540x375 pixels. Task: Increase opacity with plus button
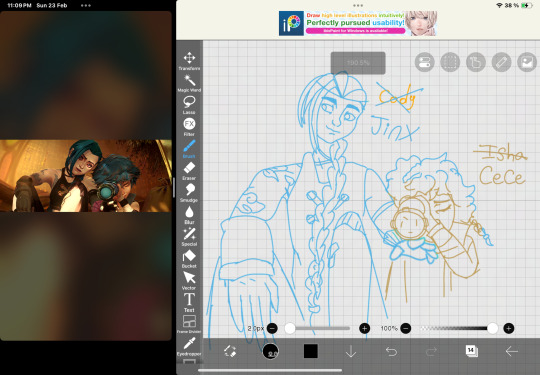point(509,329)
